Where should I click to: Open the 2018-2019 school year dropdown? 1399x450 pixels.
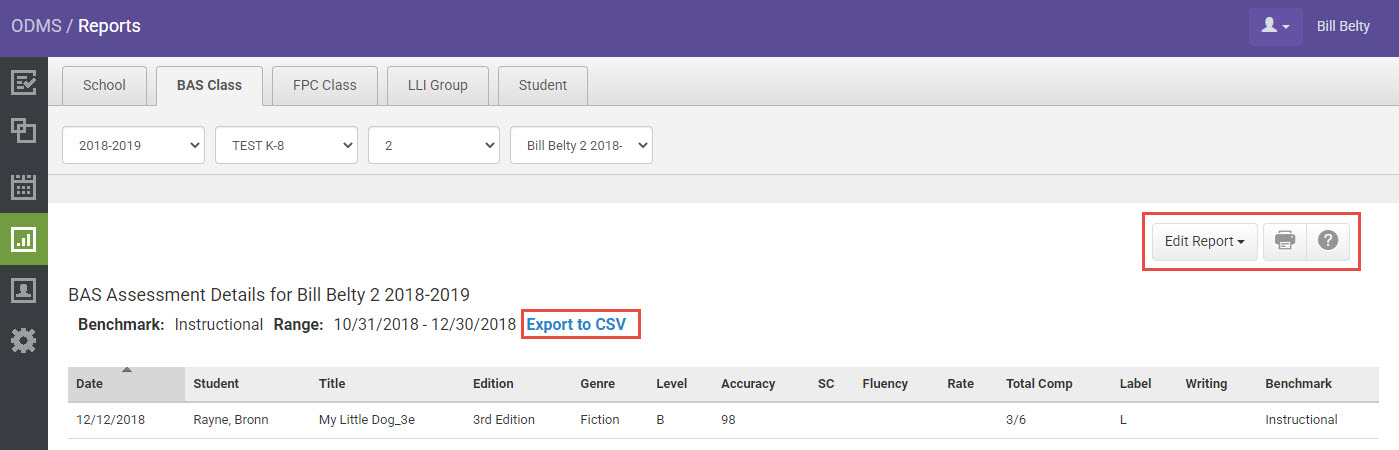(133, 145)
